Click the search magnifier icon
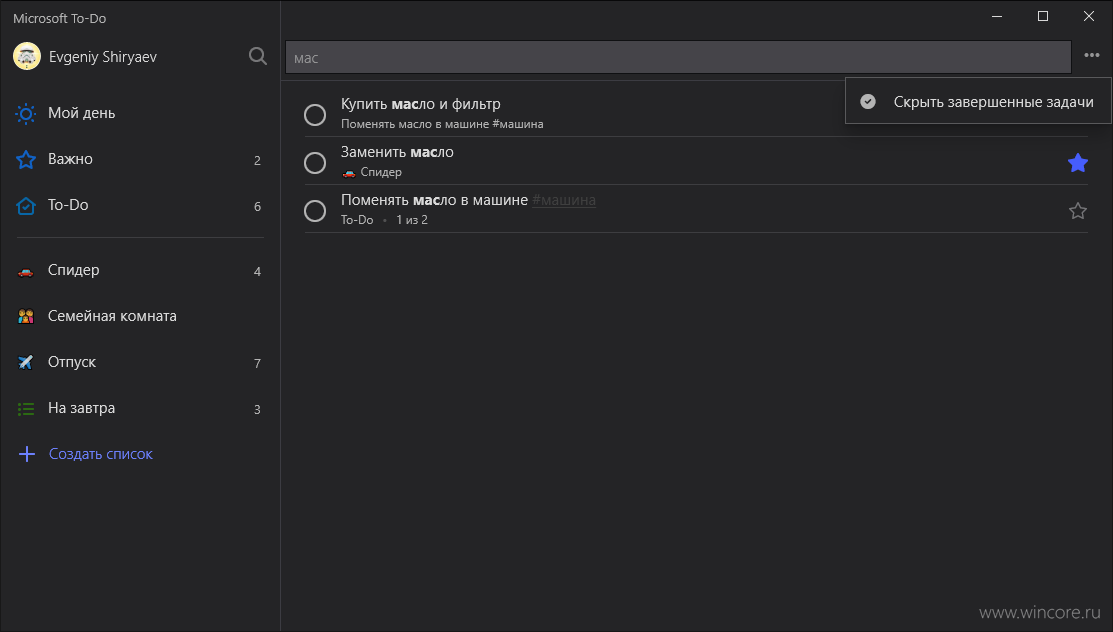 tap(258, 56)
